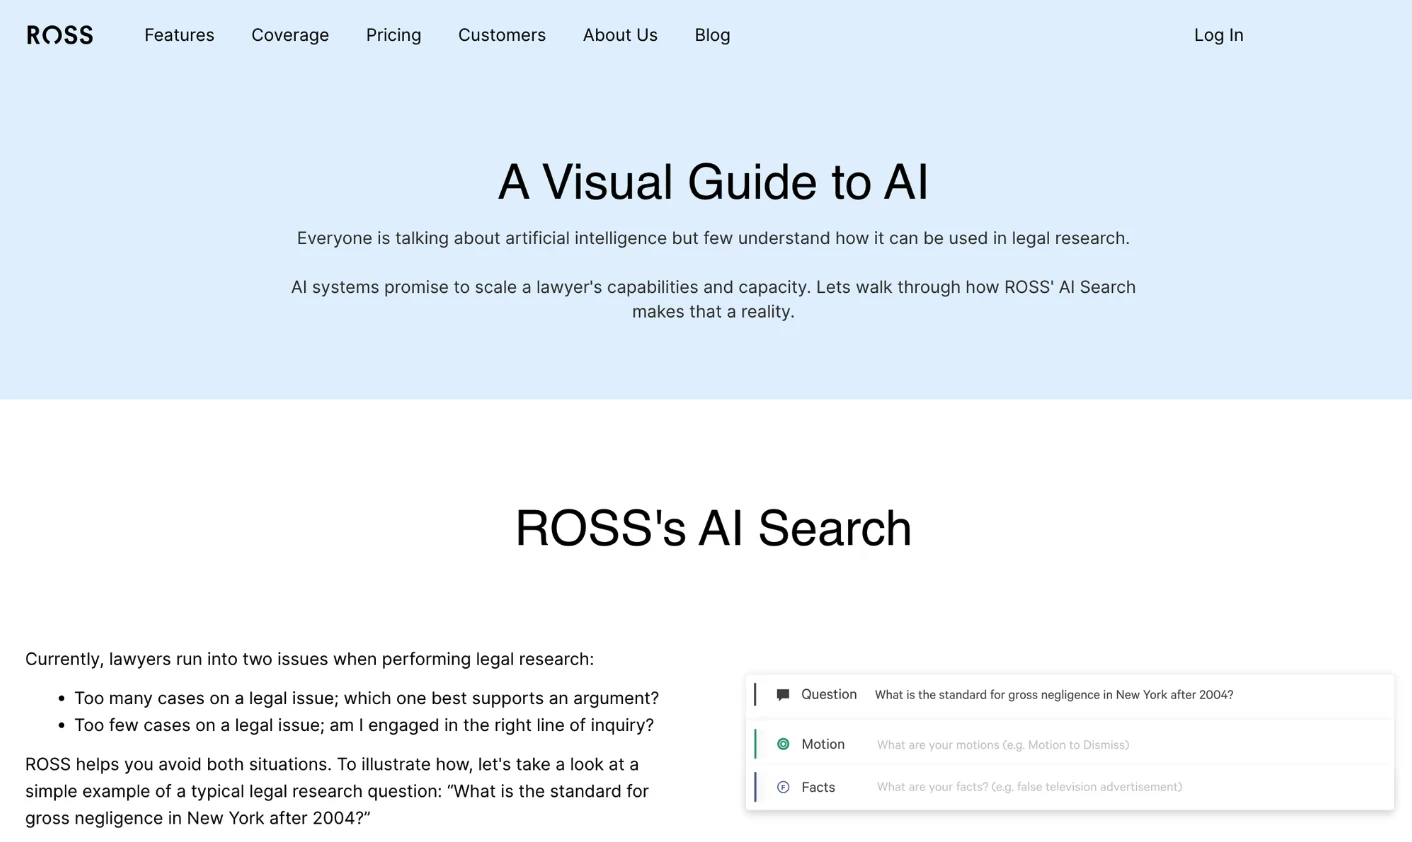Click the Question speech bubble icon
This screenshot has height=842, width=1412.
coord(783,695)
